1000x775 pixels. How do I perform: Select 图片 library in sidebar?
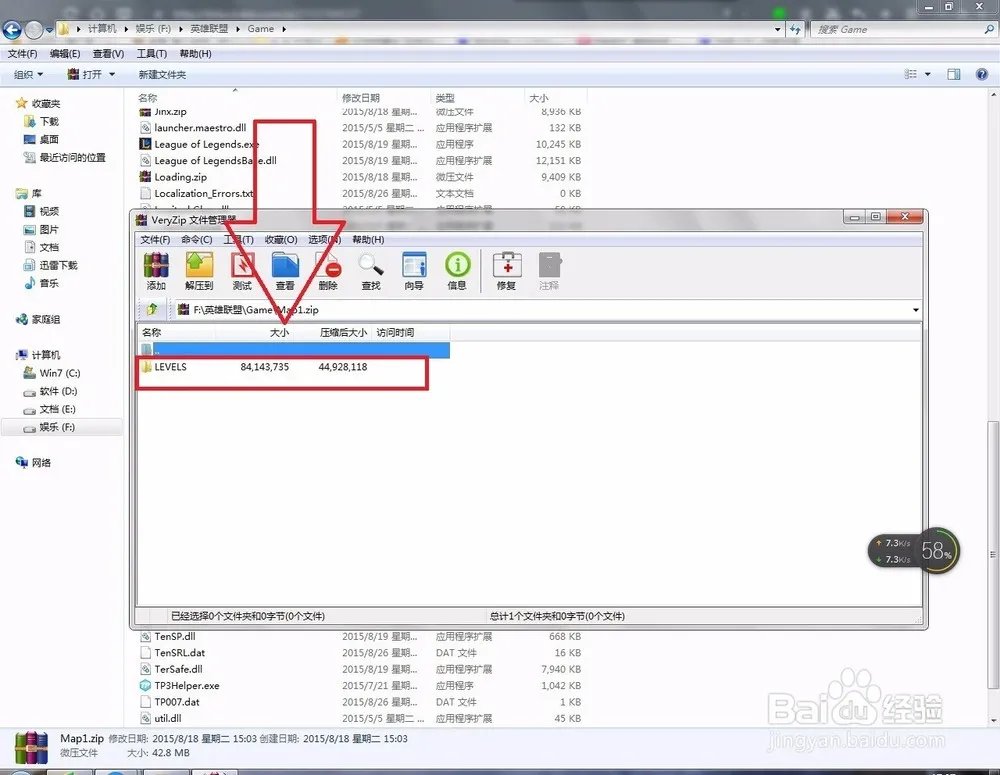pyautogui.click(x=41, y=229)
